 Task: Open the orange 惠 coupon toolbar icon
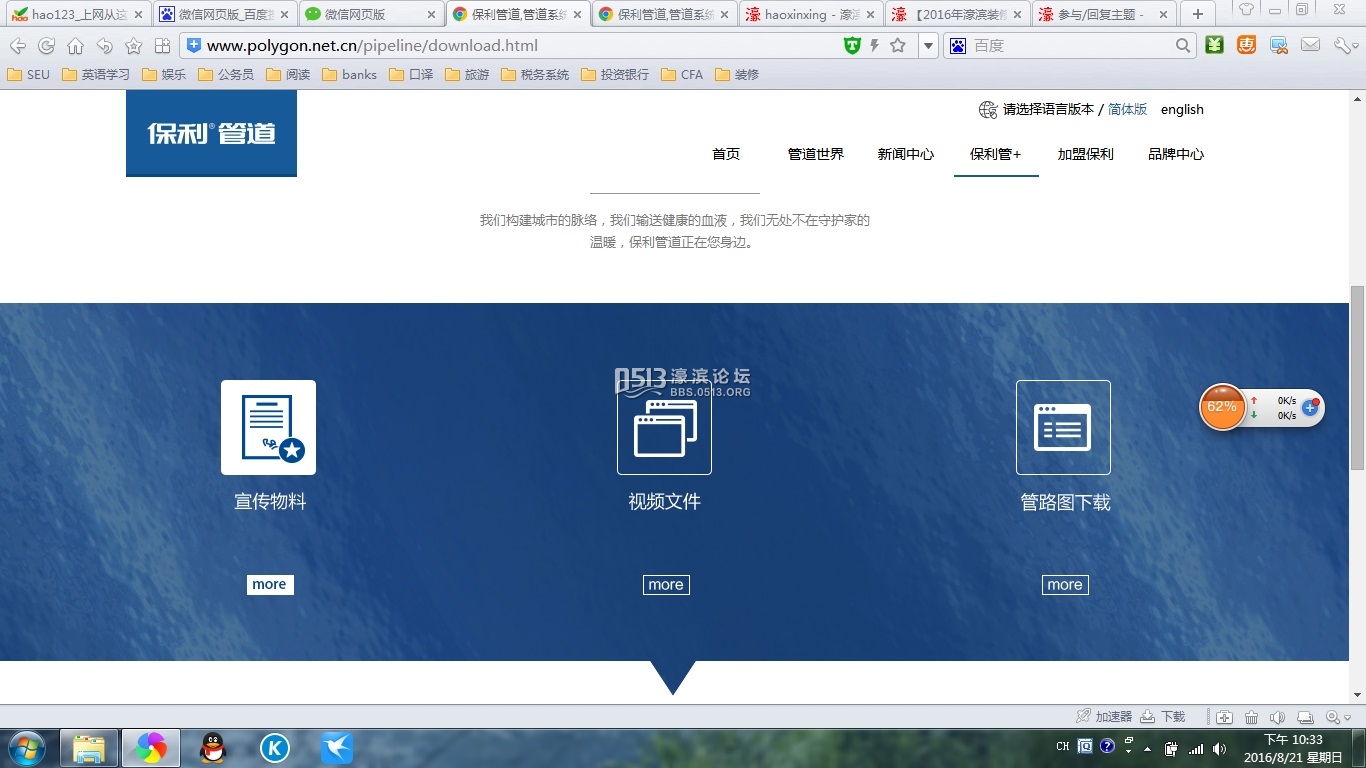(1245, 45)
